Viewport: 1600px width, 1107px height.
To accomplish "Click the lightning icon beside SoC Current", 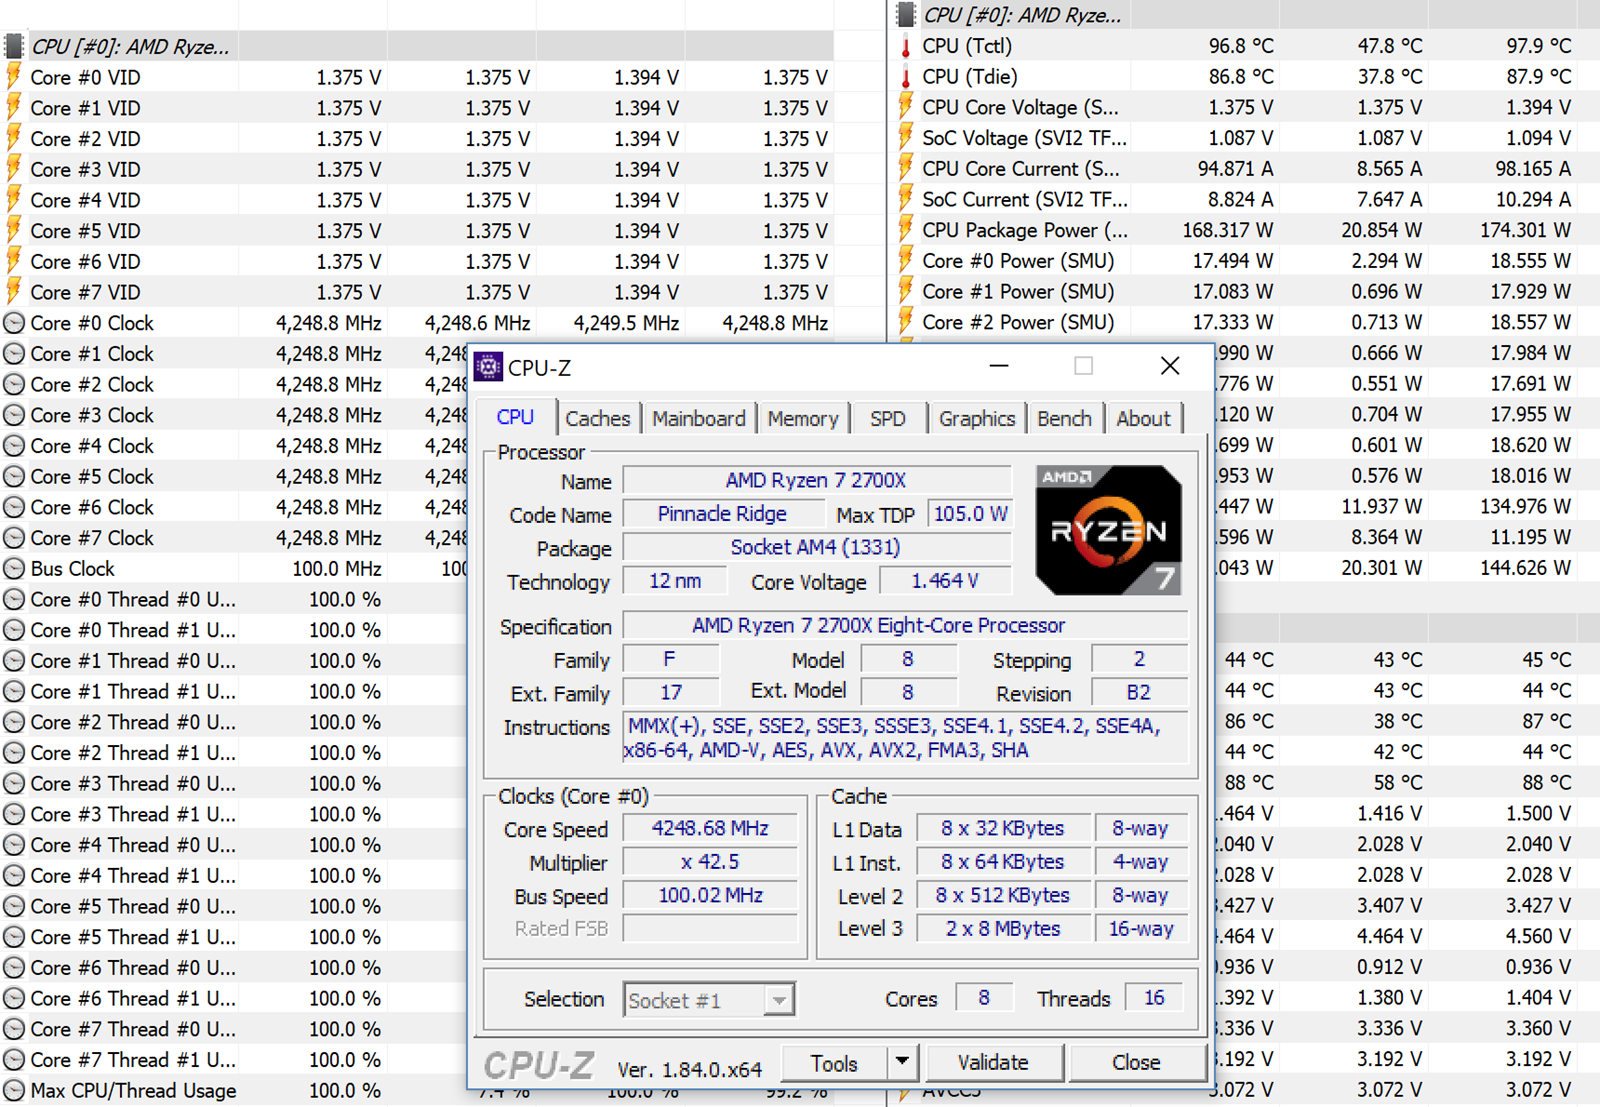I will pyautogui.click(x=906, y=199).
